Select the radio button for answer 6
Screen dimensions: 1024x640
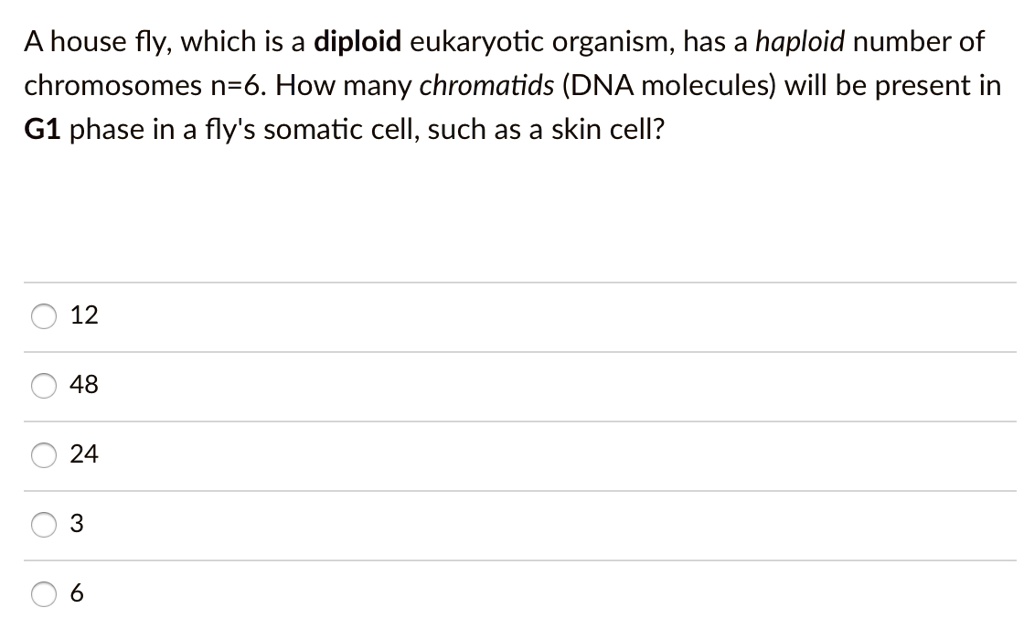click(x=43, y=593)
